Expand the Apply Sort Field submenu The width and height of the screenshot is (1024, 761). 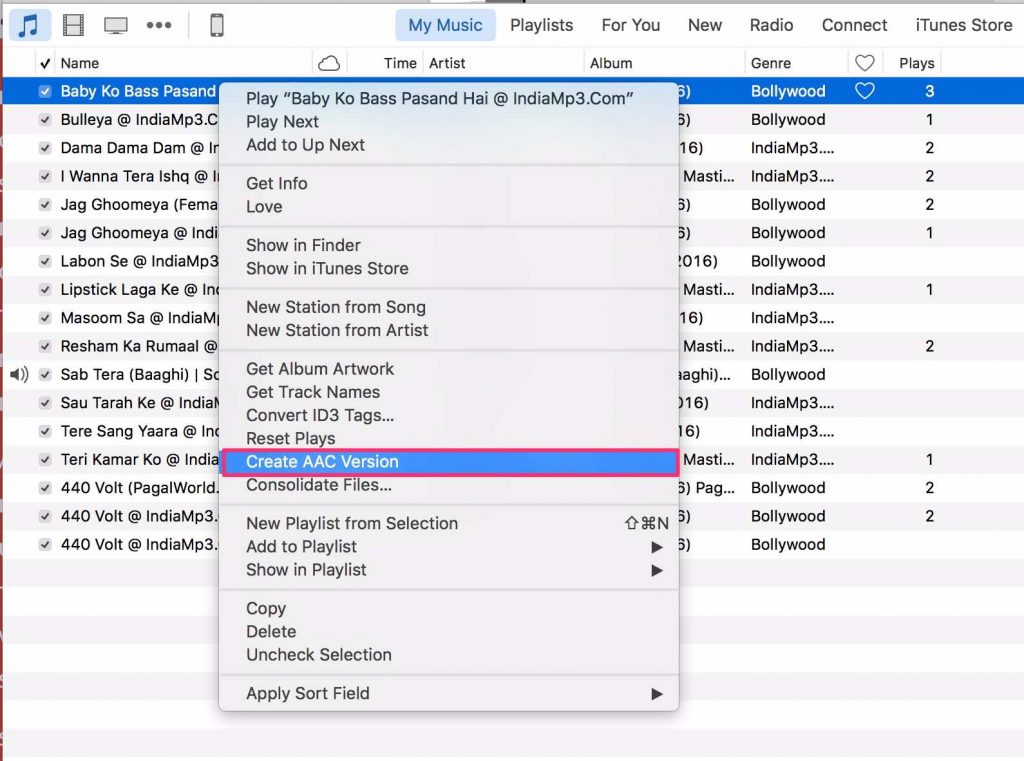tap(449, 693)
